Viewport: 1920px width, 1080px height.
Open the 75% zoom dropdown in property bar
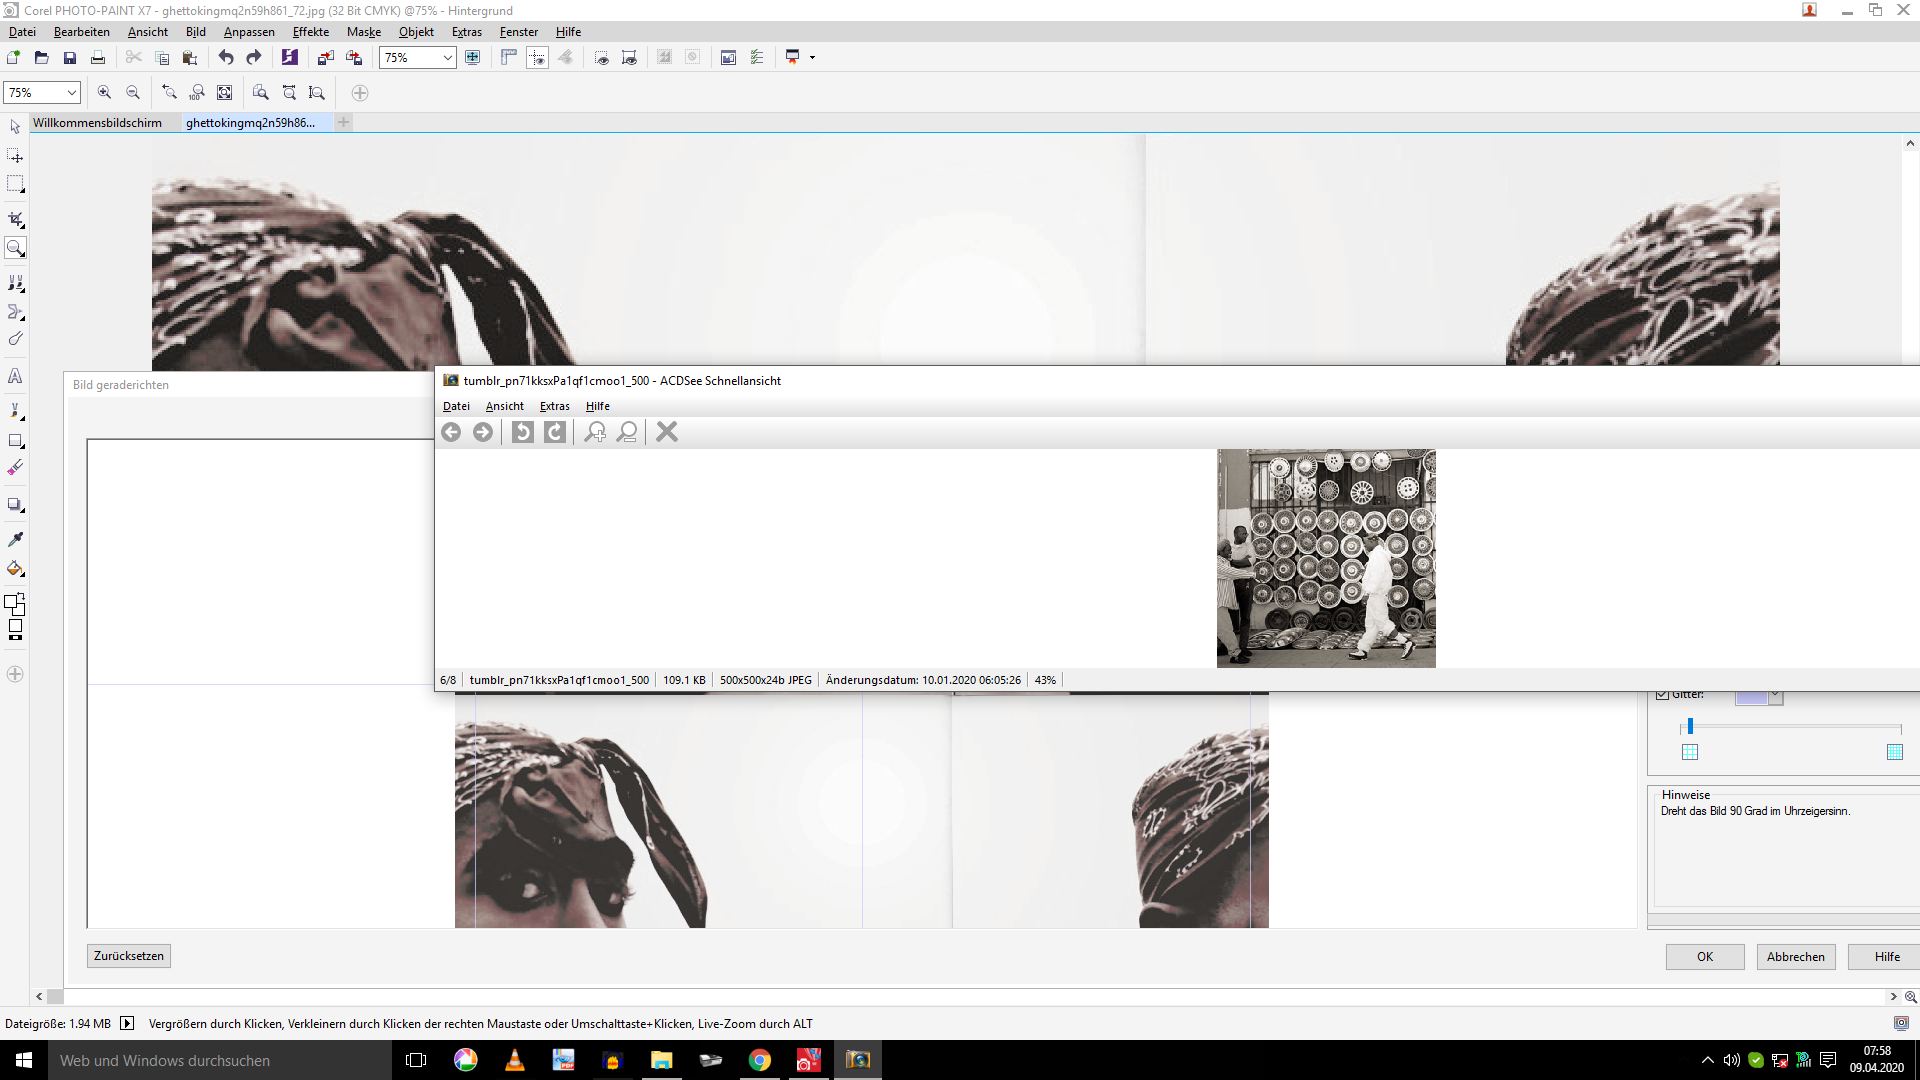[72, 93]
